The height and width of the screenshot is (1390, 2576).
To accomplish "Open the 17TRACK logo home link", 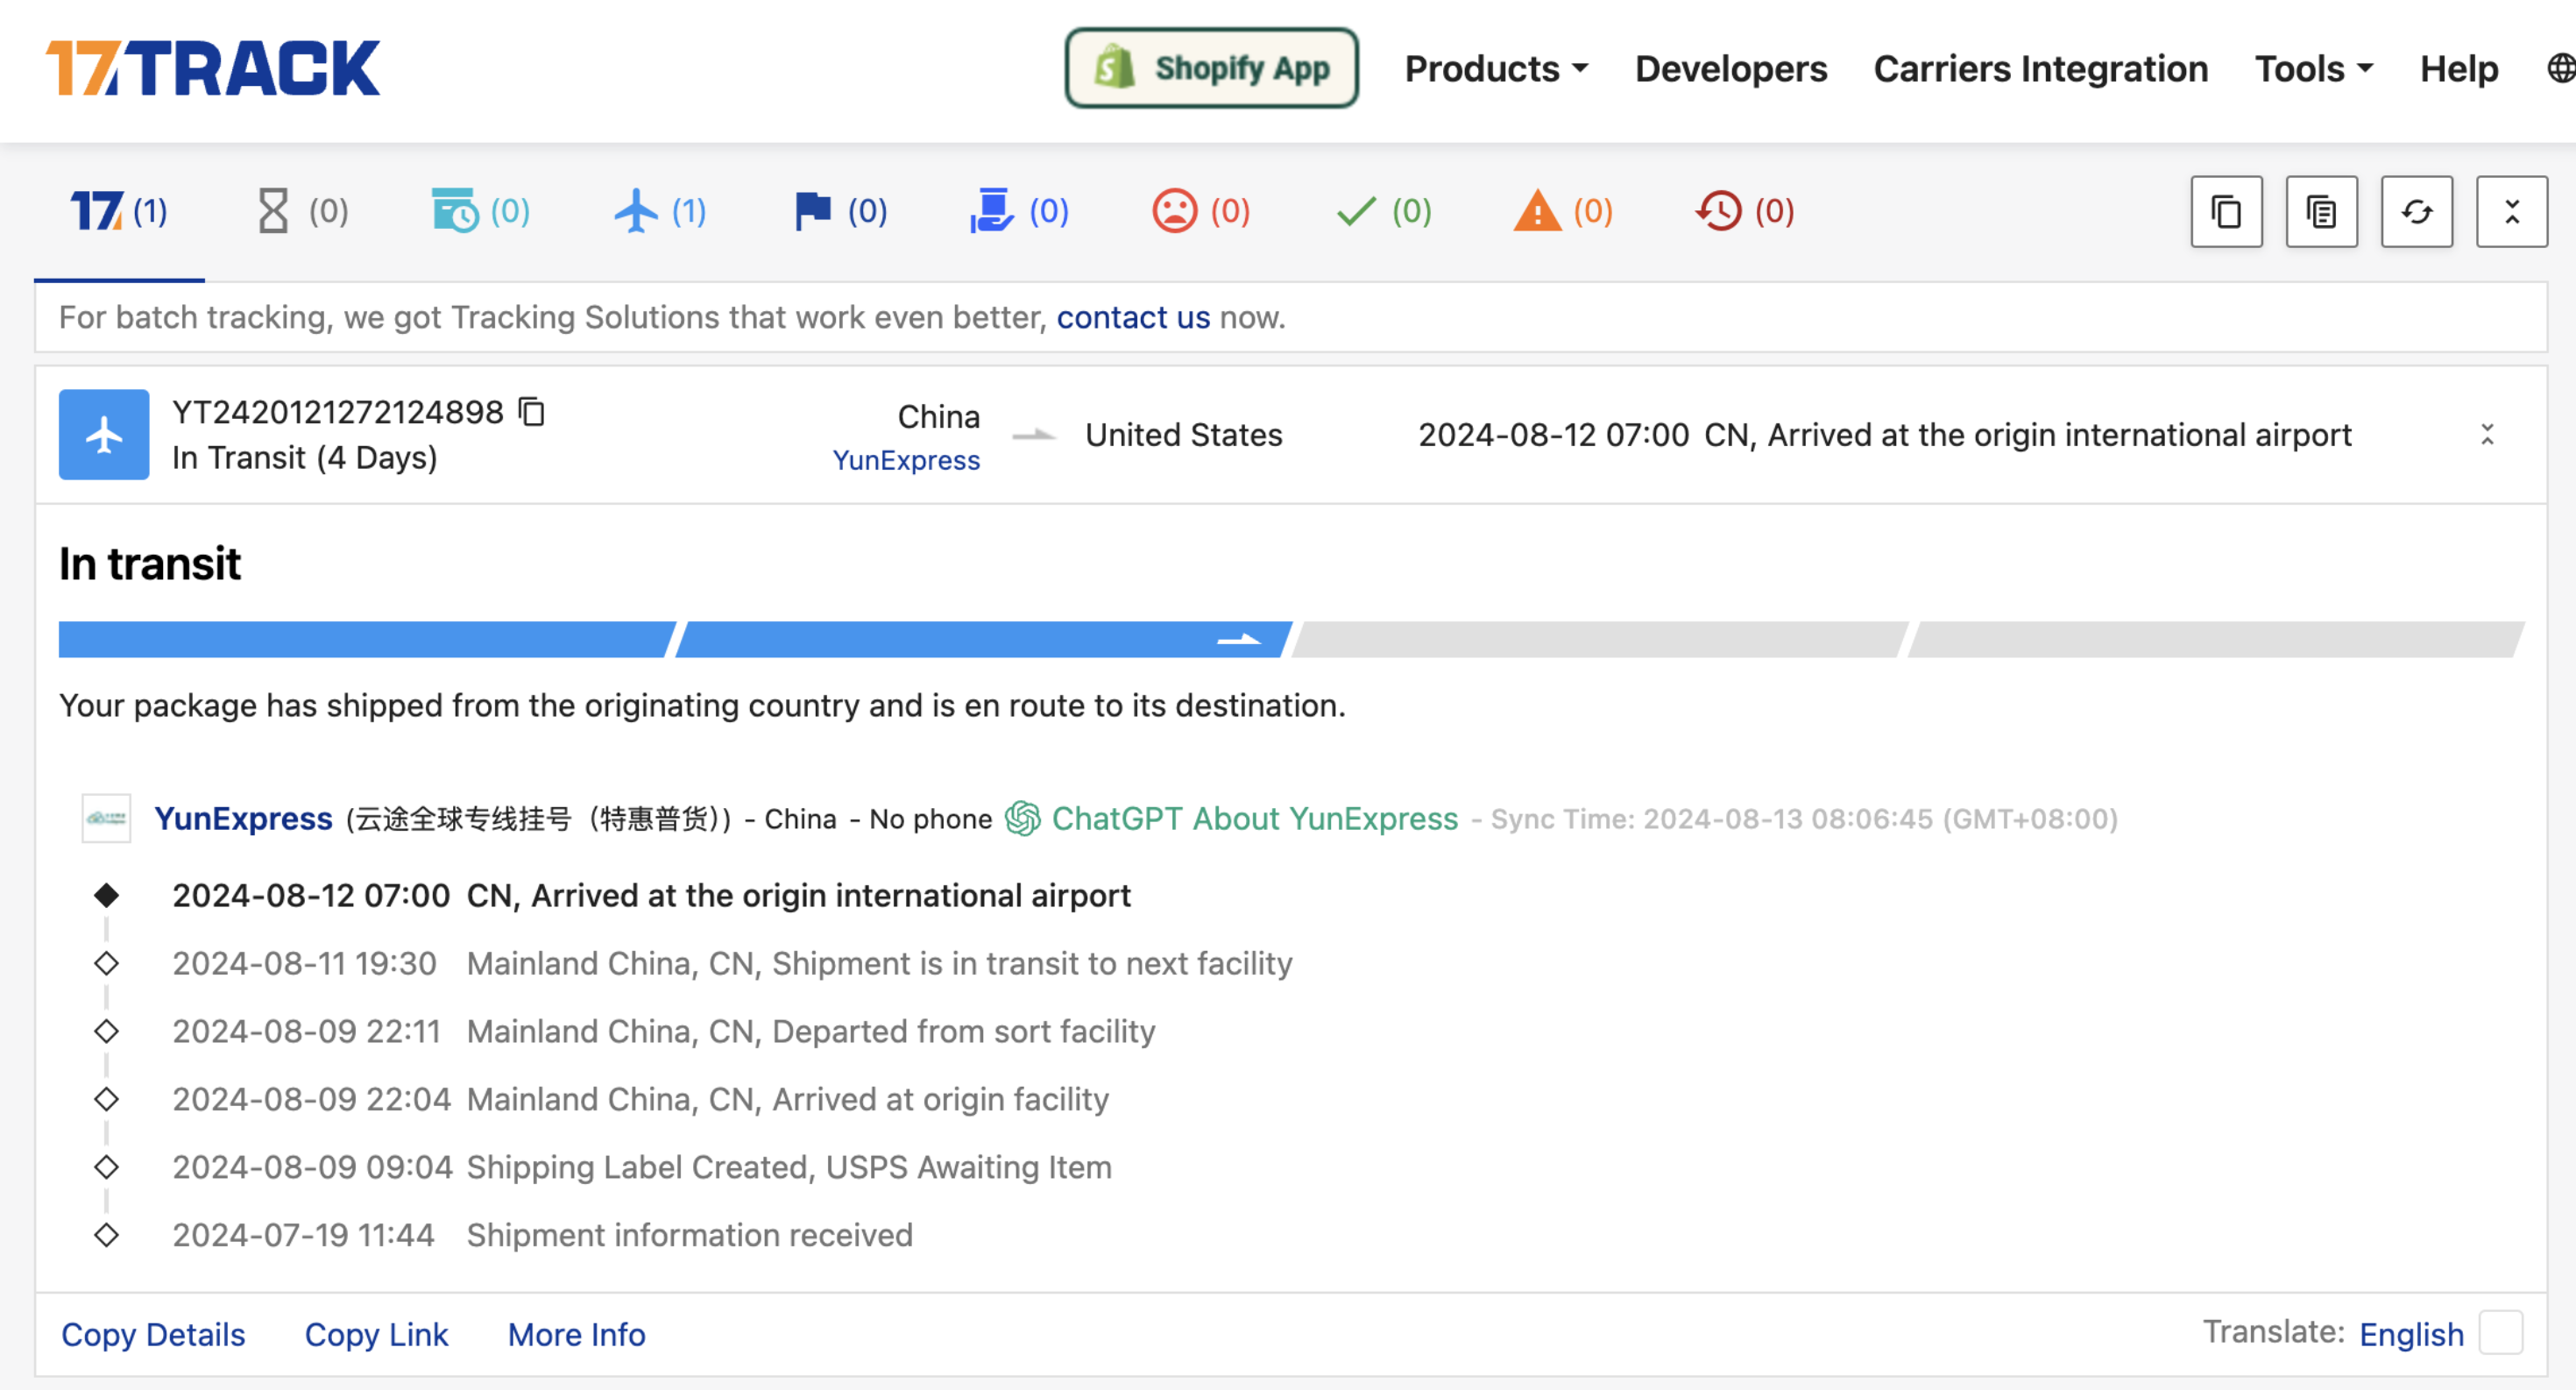I will (212, 68).
